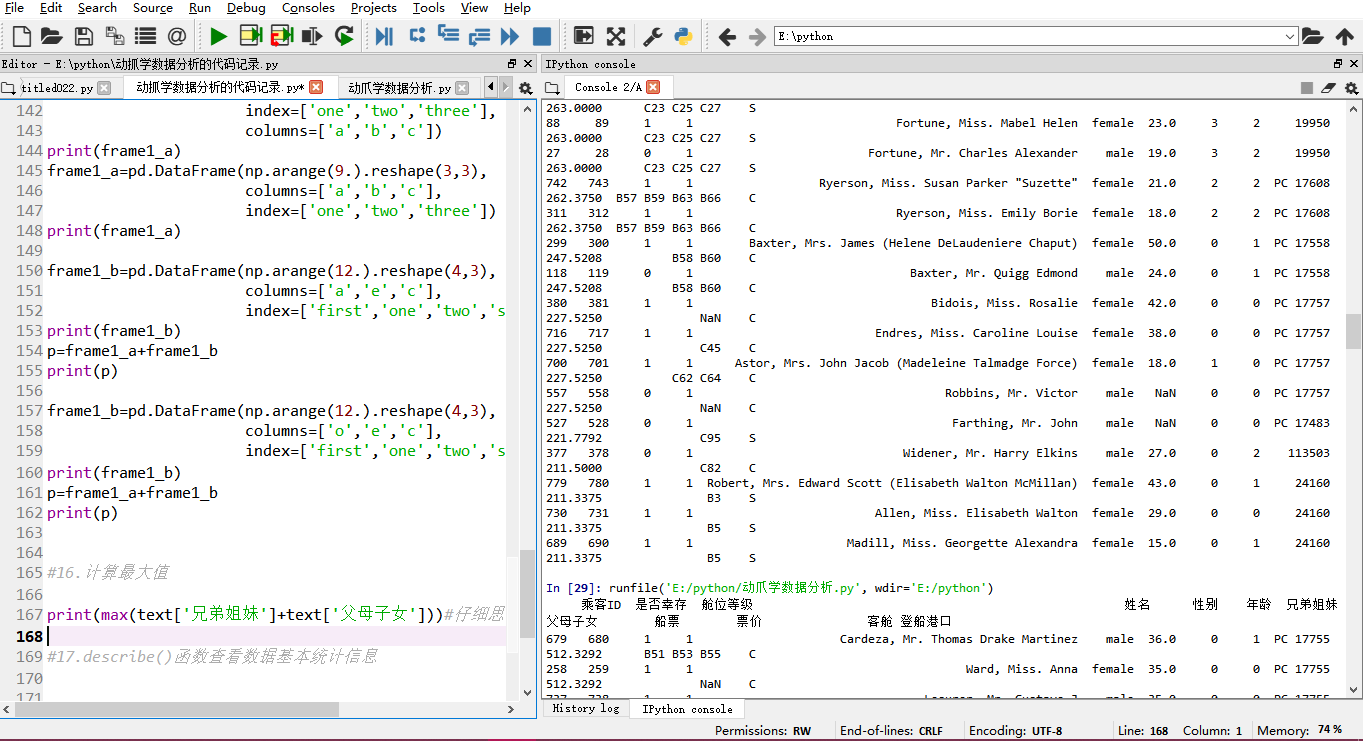Click the IPython console vertical scrollbar
The image size is (1363, 741).
point(1353,330)
